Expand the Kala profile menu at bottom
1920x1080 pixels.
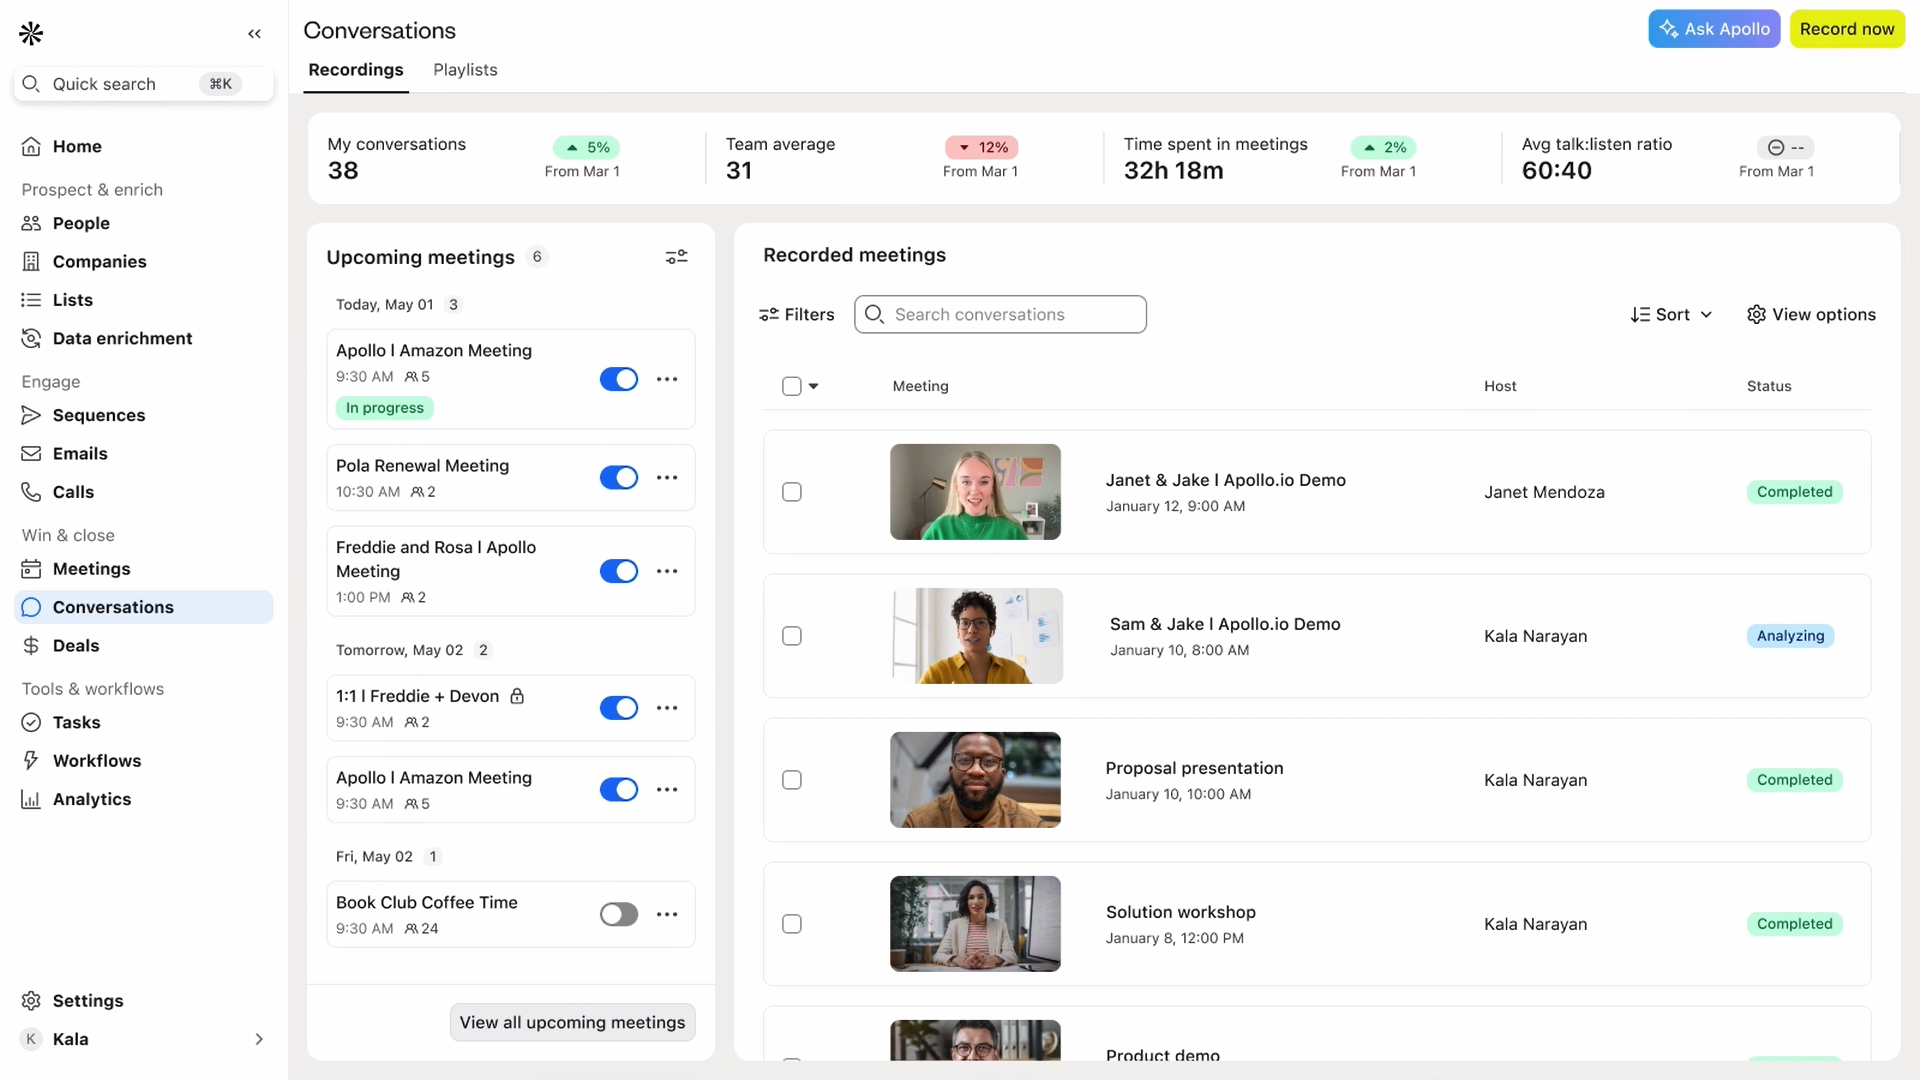[x=259, y=1039]
